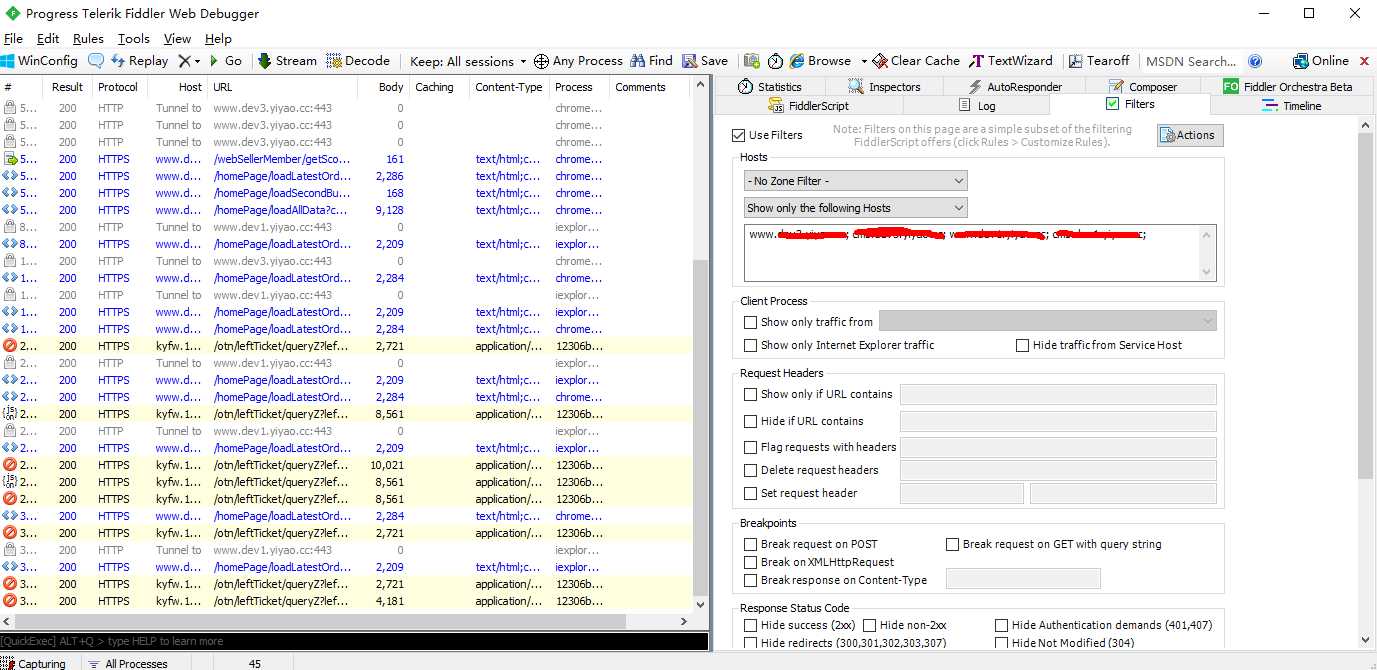Select the /webSellerMember/getSco session row
The width and height of the screenshot is (1377, 670).
pos(346,159)
